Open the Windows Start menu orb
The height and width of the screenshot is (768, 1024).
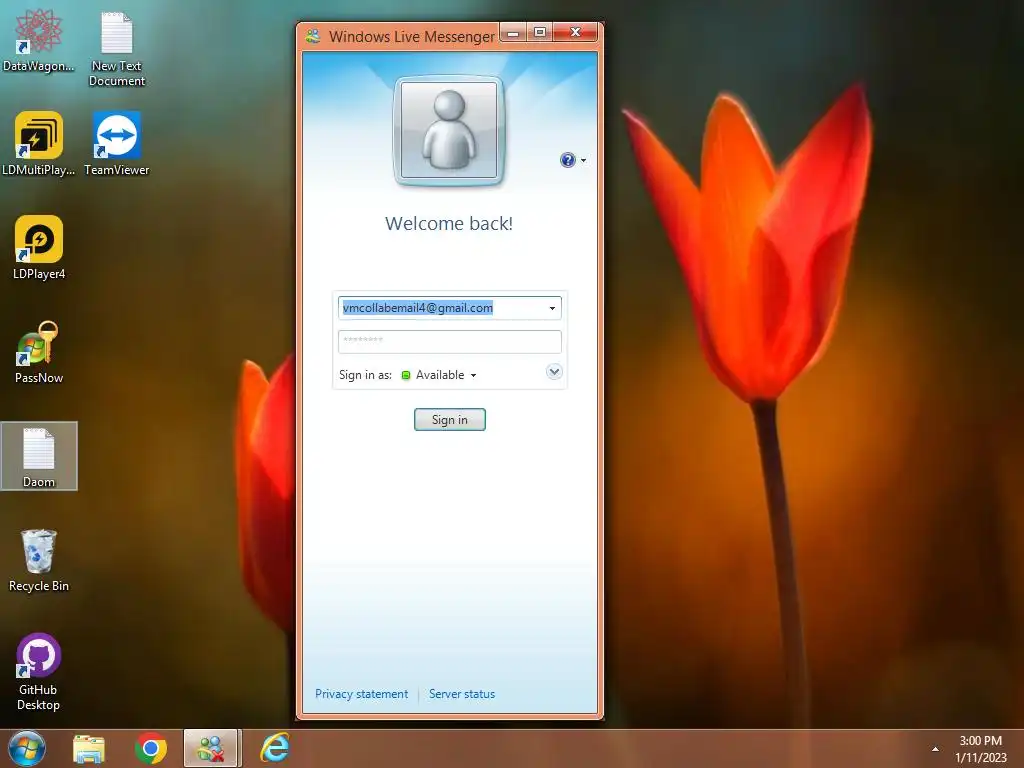pyautogui.click(x=27, y=748)
